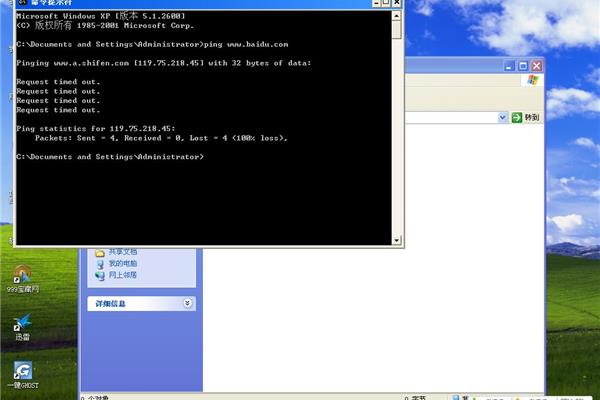Click the command prompt scrollbar up arrow
This screenshot has width=600, height=400.
[396, 16]
